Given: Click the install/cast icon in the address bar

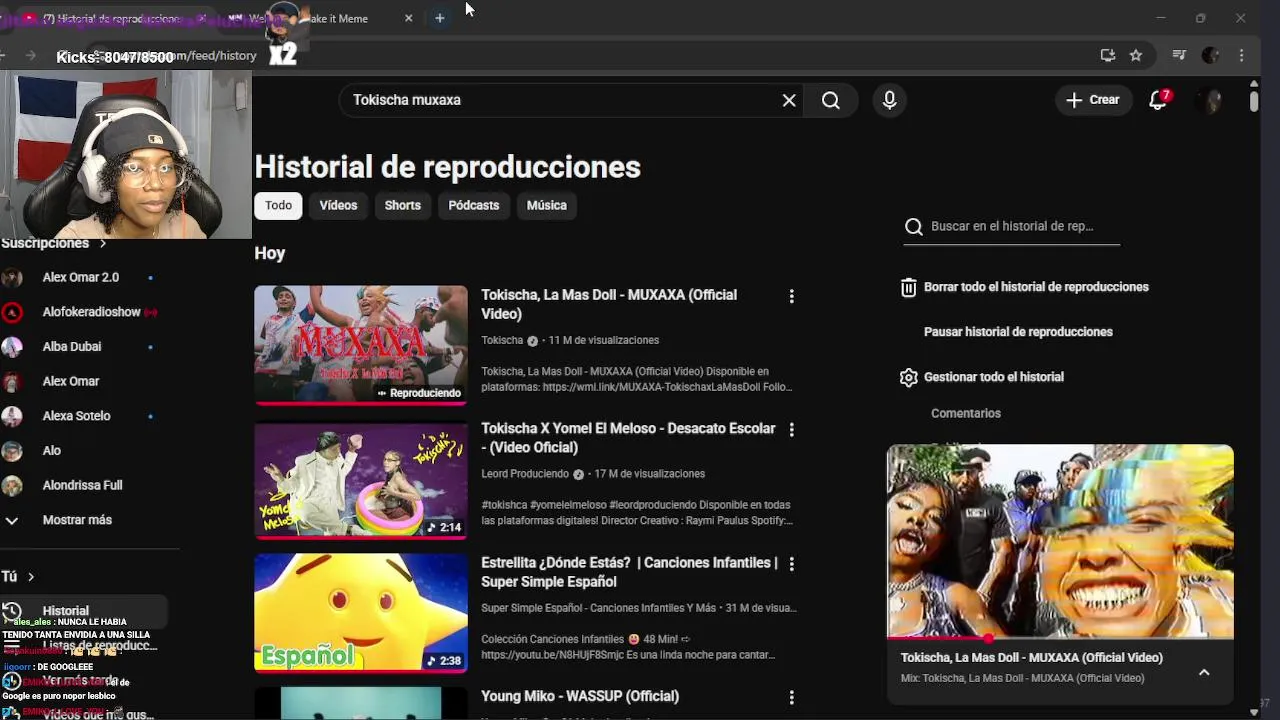Looking at the screenshot, I should point(1107,56).
